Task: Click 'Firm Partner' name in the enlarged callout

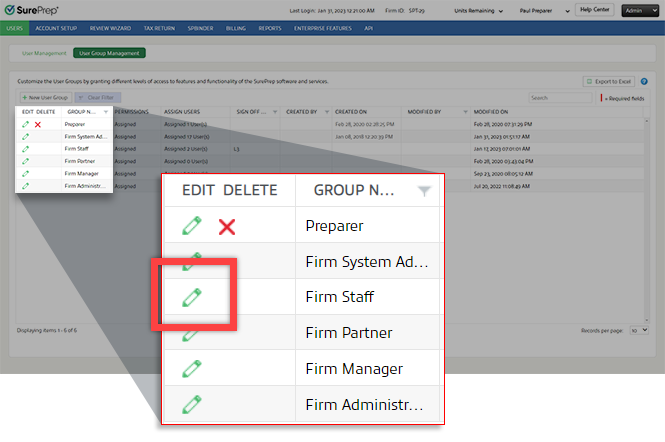Action: pyautogui.click(x=349, y=333)
